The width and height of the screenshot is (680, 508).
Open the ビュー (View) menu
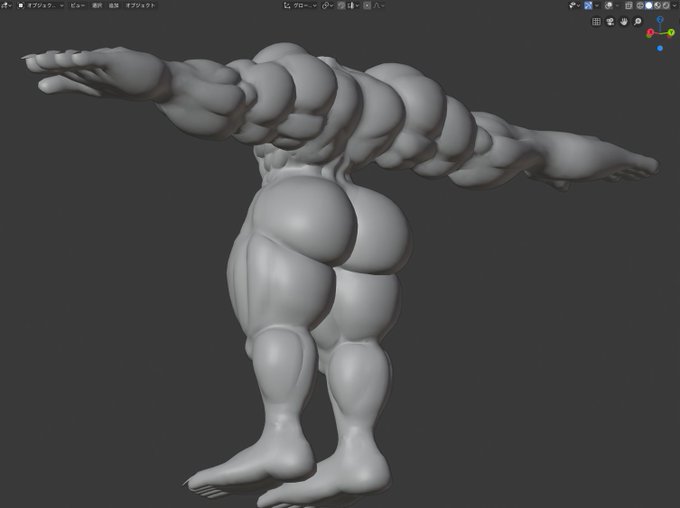pyautogui.click(x=77, y=5)
